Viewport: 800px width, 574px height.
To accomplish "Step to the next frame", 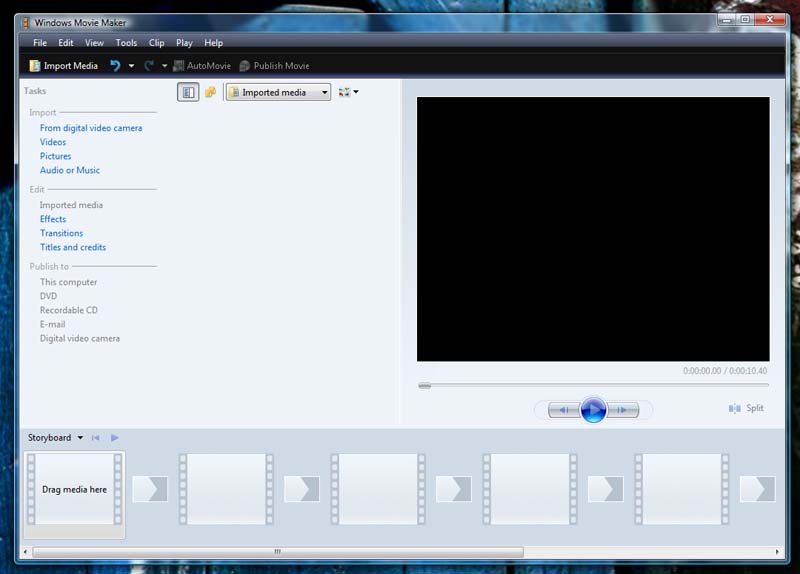I will (x=623, y=410).
